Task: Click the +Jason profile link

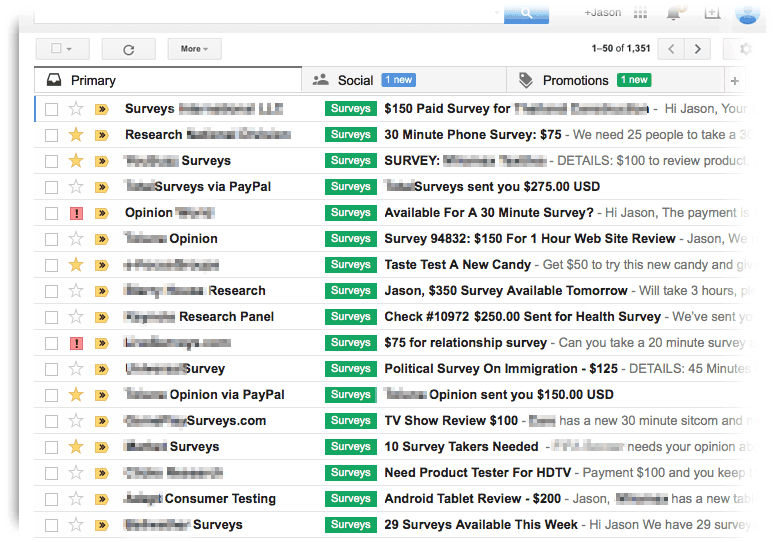Action: click(x=602, y=12)
